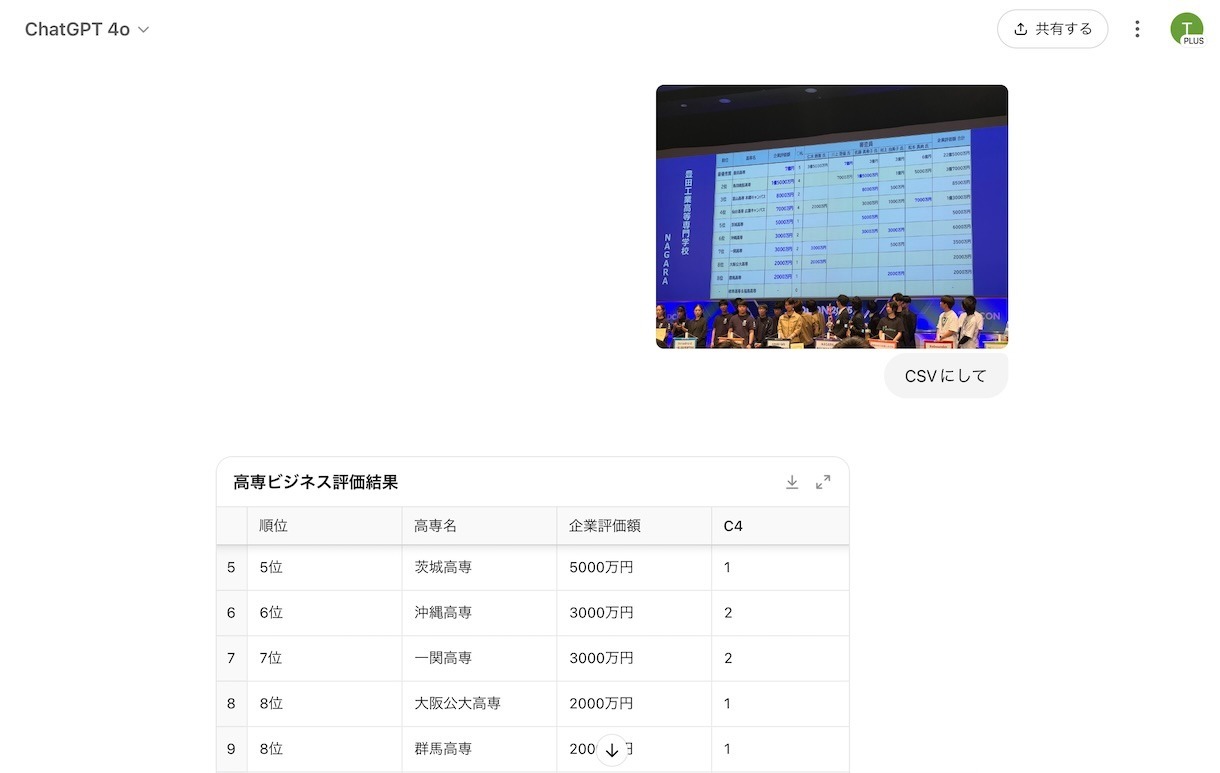The width and height of the screenshot is (1220, 773).
Task: Click the 'CSVにして' message bubble
Action: [x=946, y=376]
